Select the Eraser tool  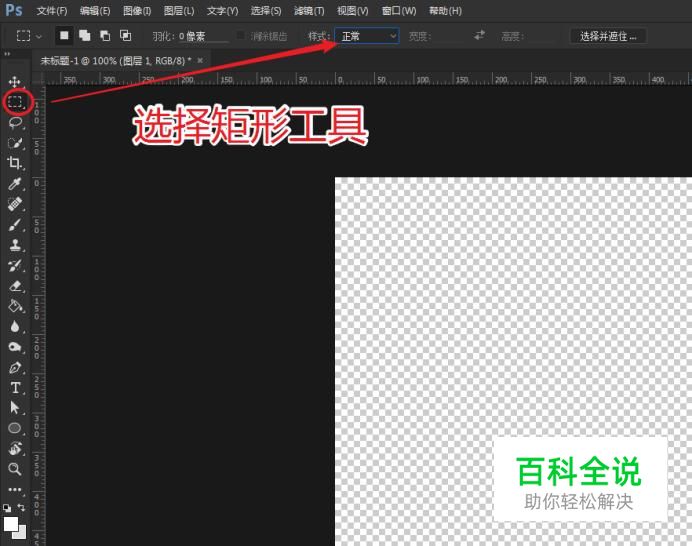[15, 286]
